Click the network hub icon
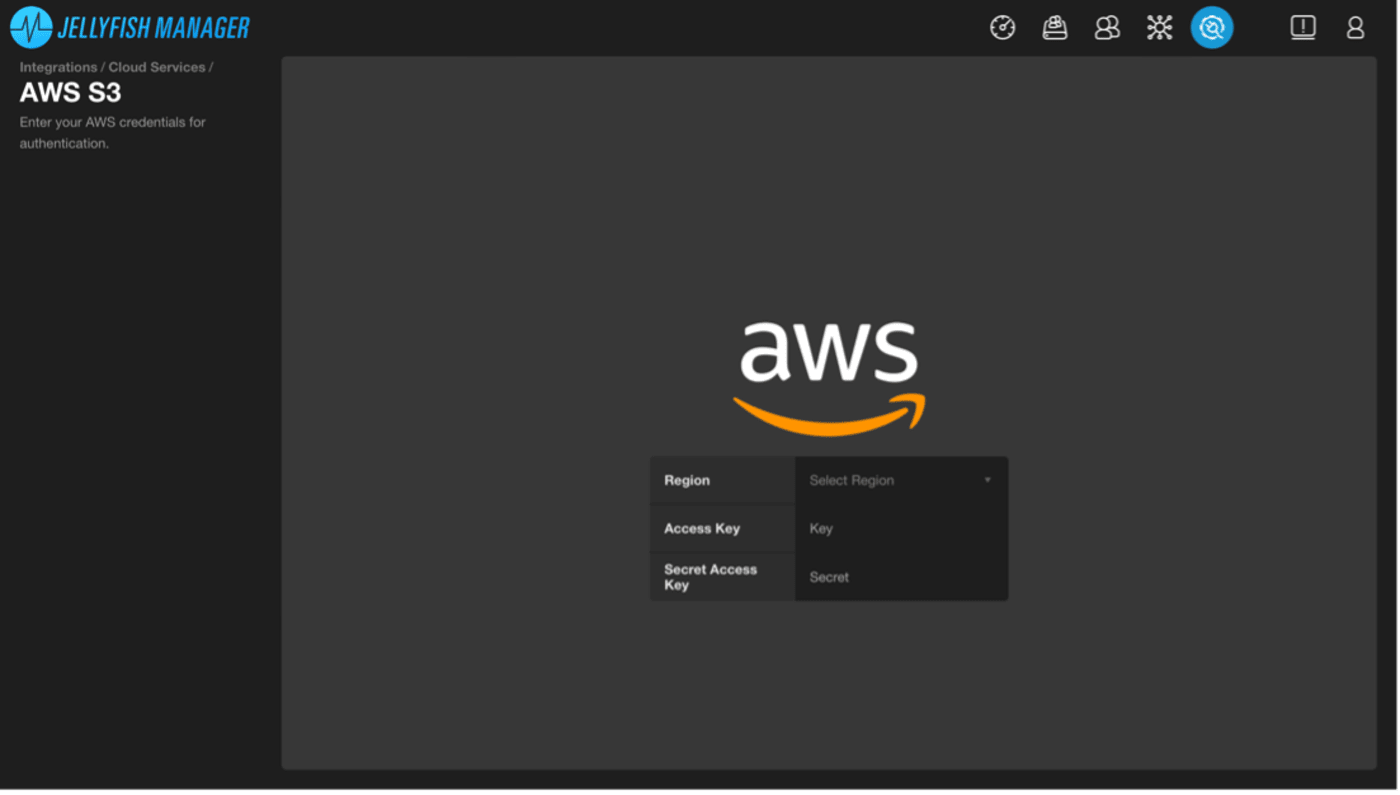The width and height of the screenshot is (1400, 795). click(x=1159, y=28)
